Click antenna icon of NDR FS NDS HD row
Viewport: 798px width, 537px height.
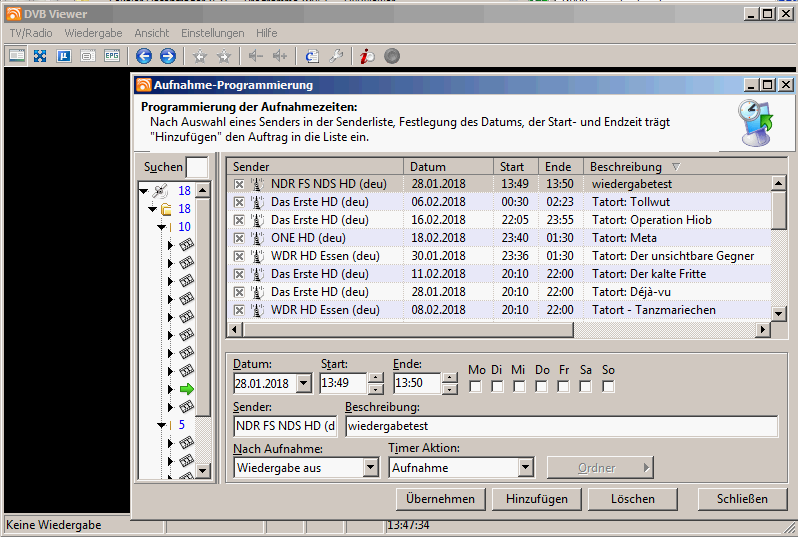258,184
